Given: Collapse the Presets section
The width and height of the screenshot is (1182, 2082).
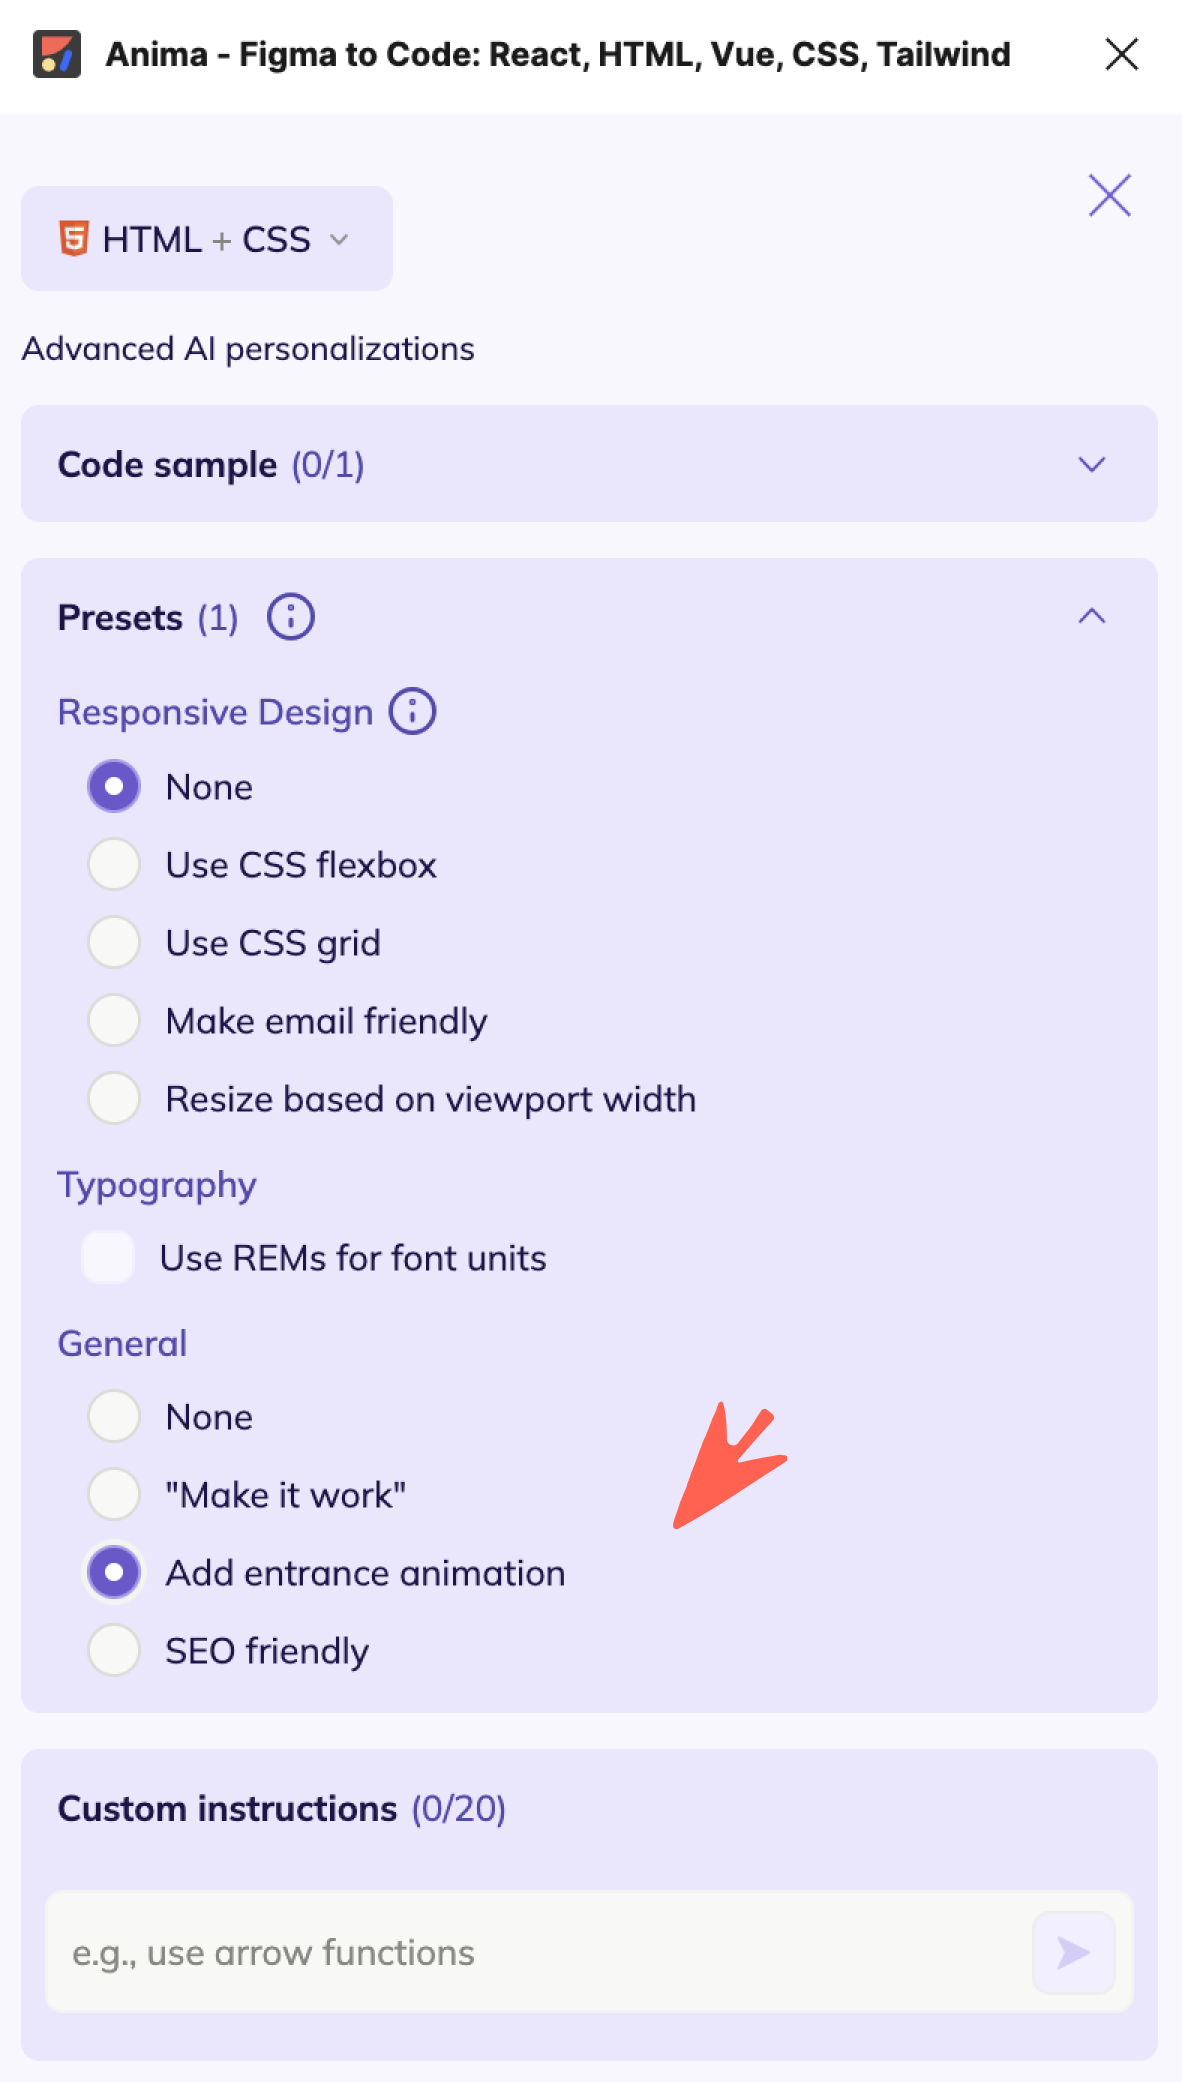Looking at the screenshot, I should click(x=1092, y=616).
